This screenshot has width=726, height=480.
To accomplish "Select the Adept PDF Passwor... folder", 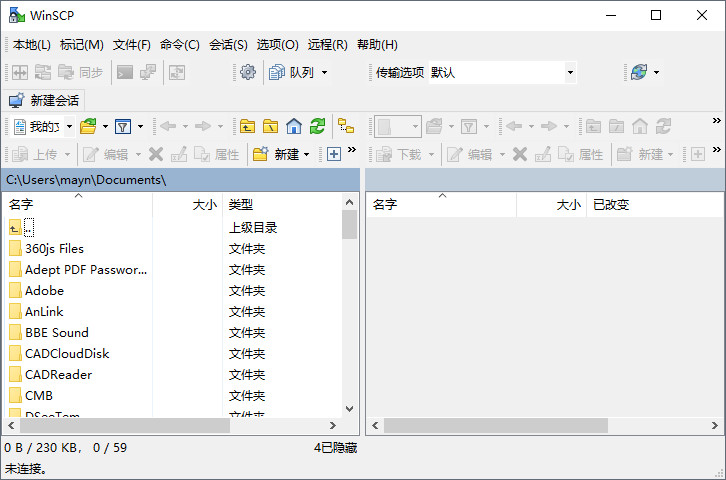I will (78, 269).
